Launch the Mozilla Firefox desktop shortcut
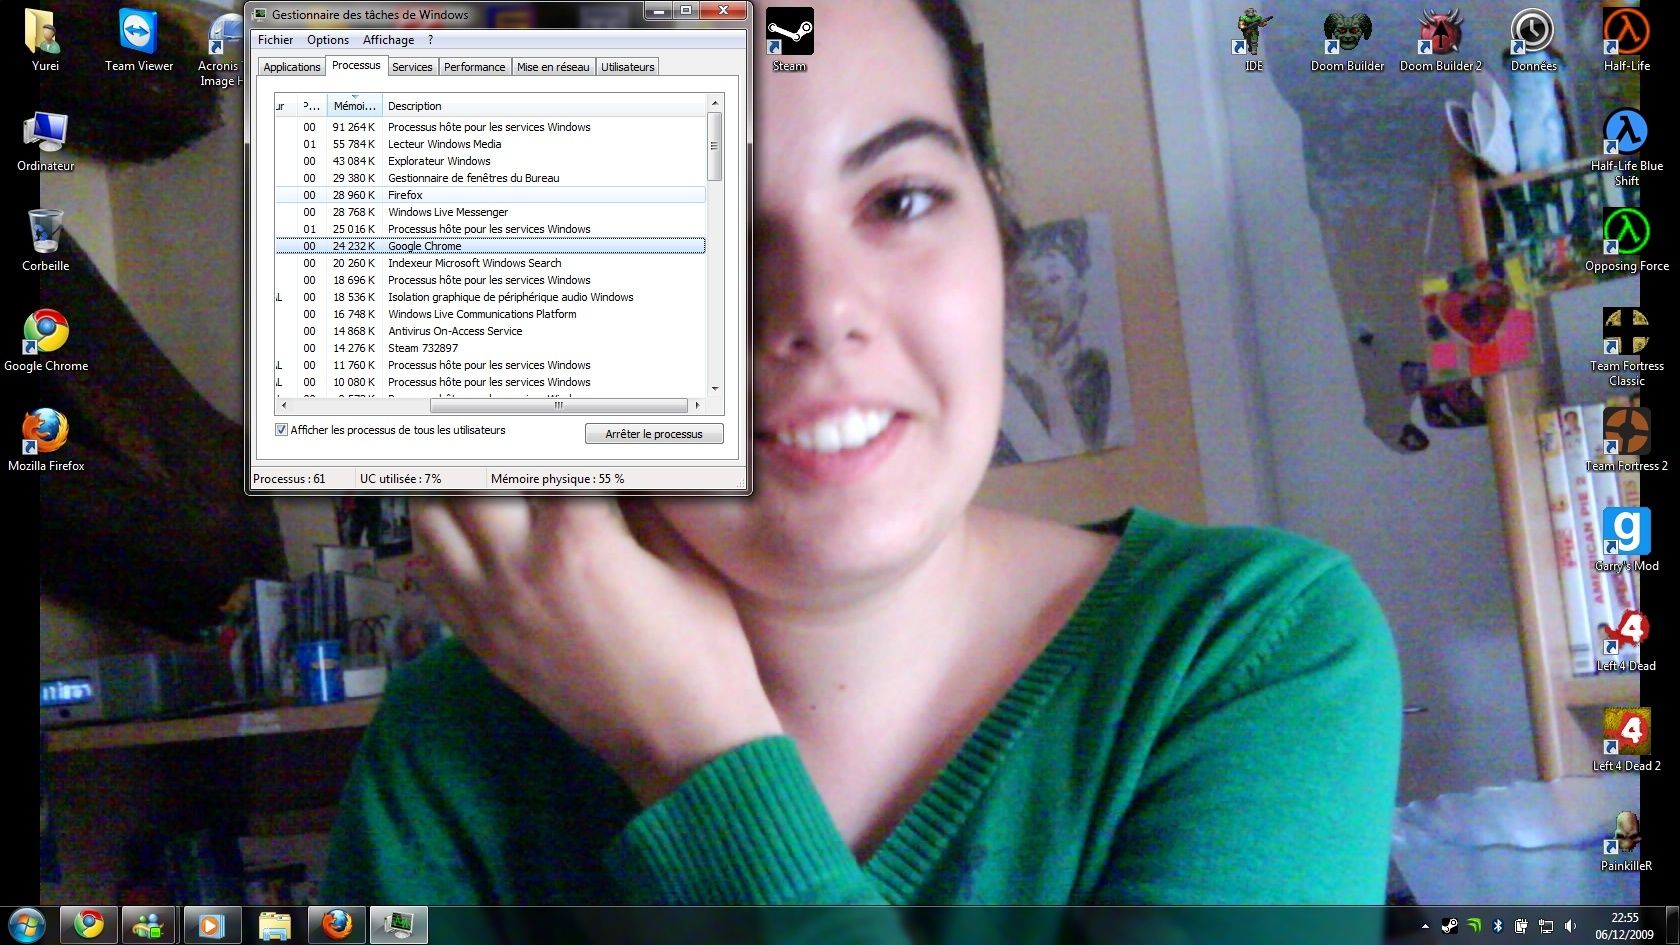This screenshot has height=945, width=1680. 46,440
